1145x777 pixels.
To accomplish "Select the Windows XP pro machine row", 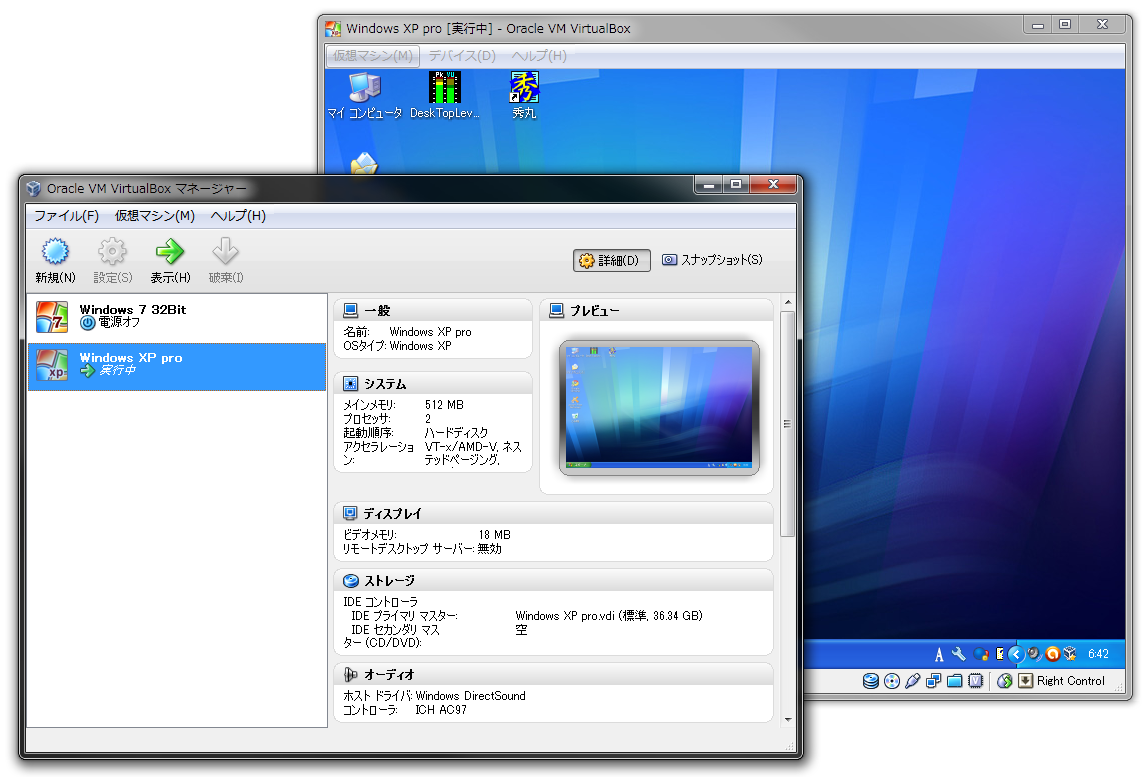I will [177, 367].
